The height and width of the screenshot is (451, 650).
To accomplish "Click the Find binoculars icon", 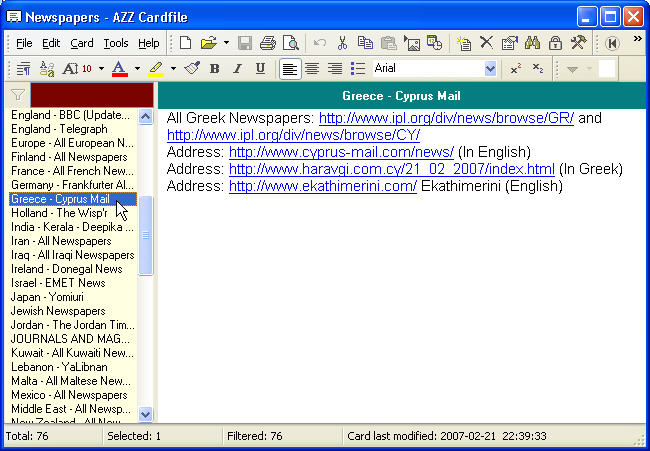I will pyautogui.click(x=532, y=43).
